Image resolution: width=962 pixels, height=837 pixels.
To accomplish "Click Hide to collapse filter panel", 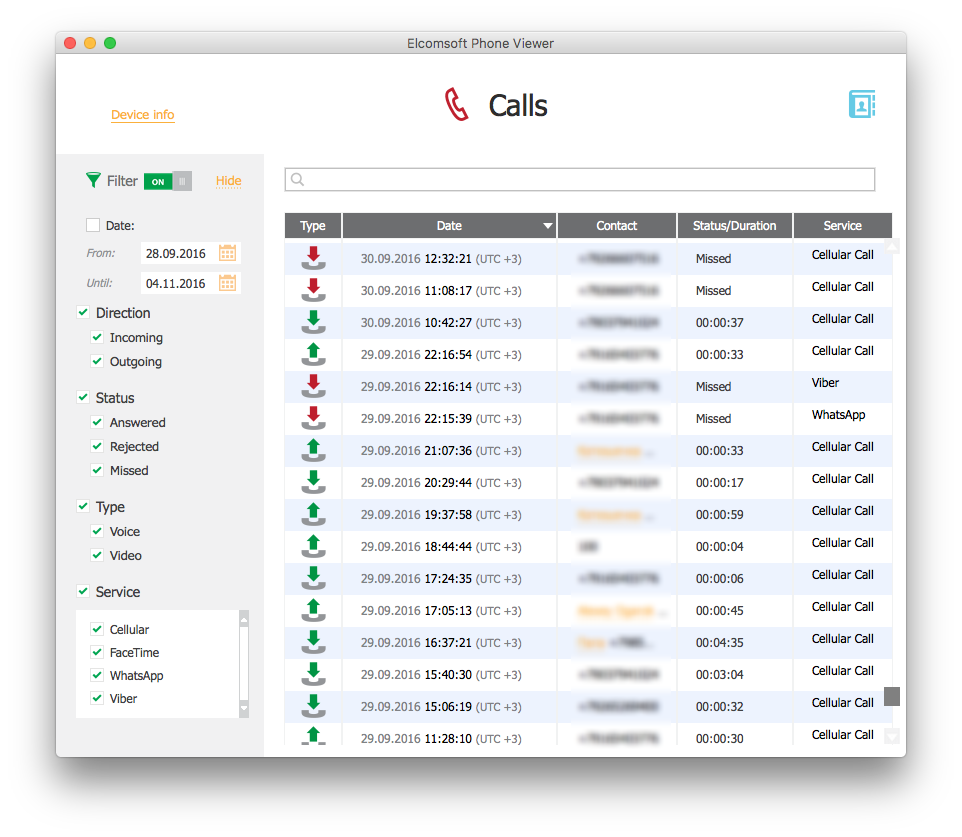I will 228,181.
